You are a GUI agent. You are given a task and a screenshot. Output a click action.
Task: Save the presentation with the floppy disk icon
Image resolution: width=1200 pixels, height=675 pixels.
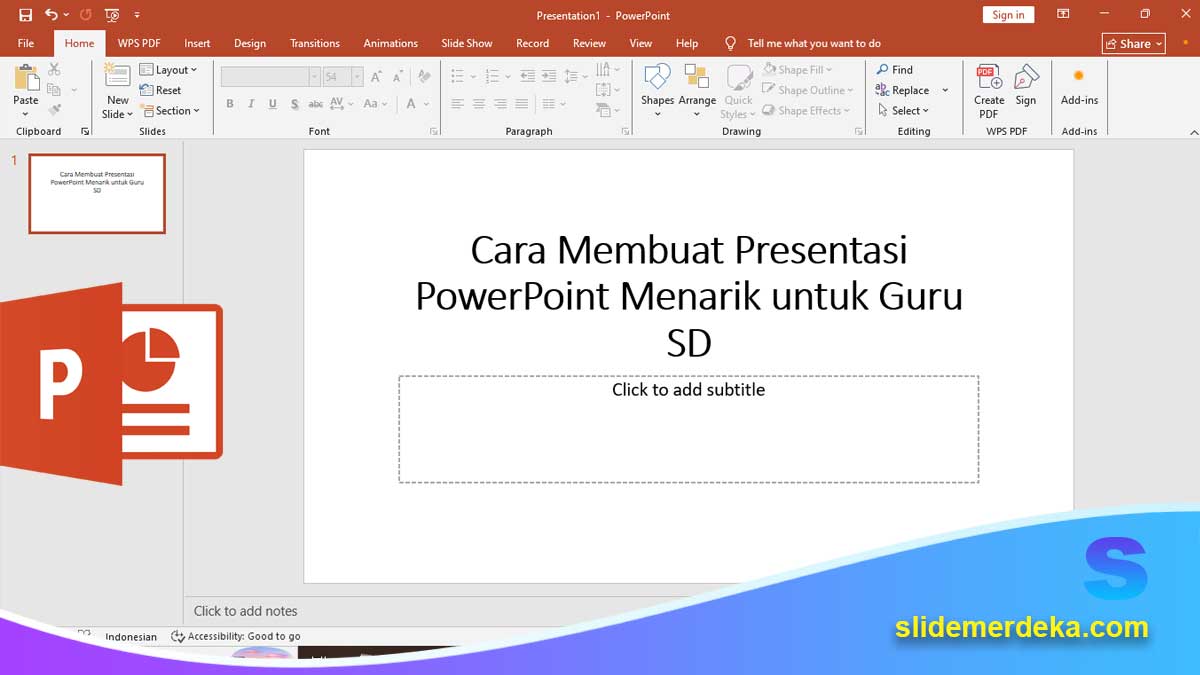tap(25, 15)
